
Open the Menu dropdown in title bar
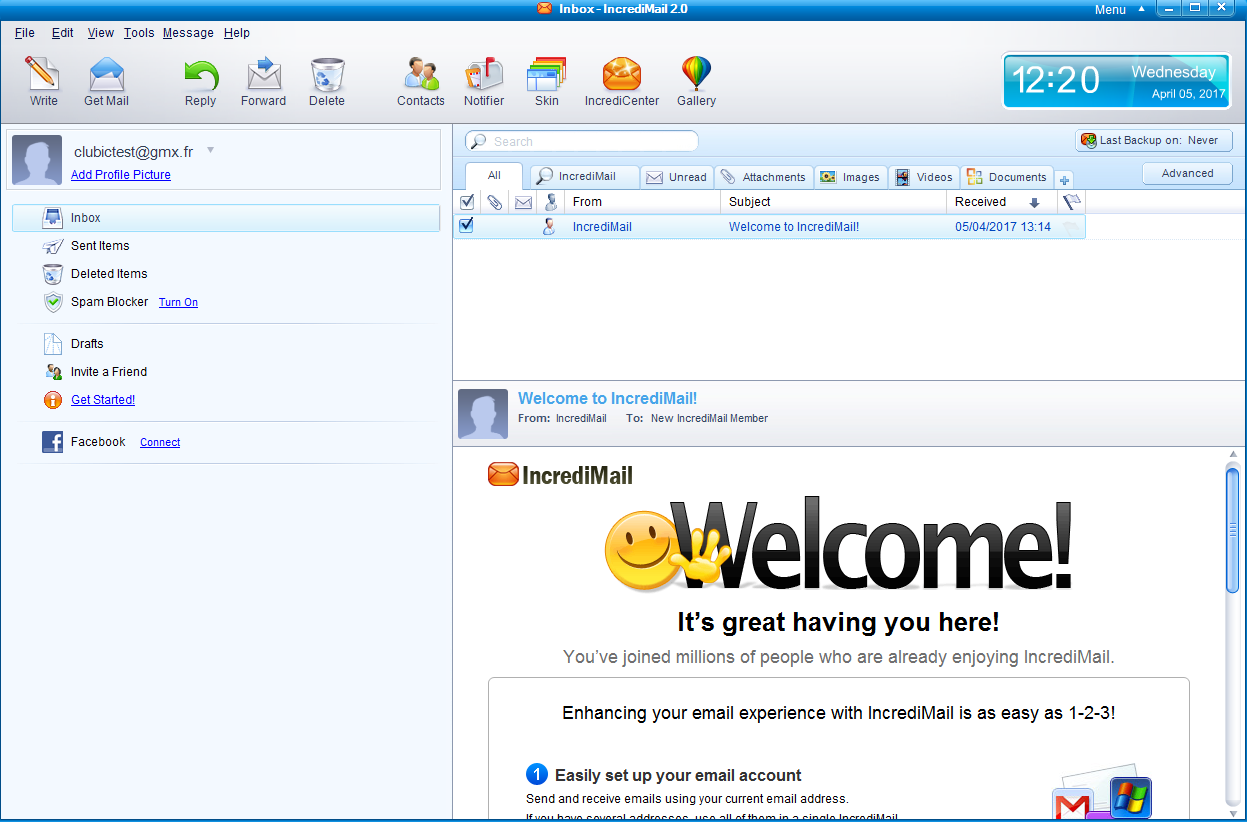1118,10
